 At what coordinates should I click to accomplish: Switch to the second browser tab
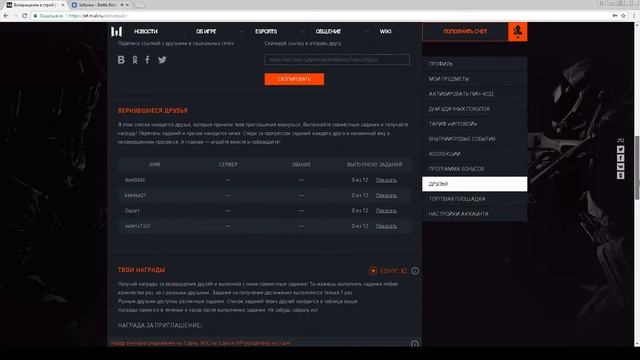100,5
